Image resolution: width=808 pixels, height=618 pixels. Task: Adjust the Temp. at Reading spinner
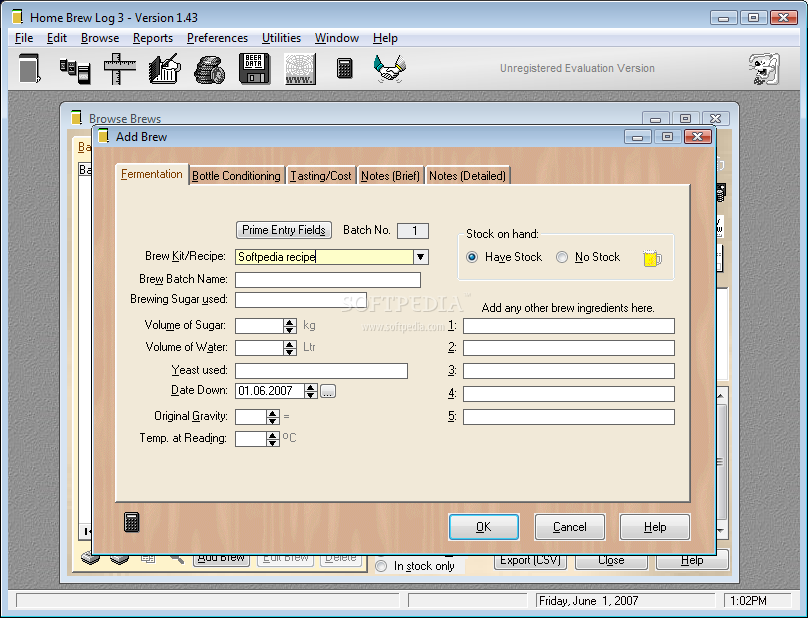pos(273,439)
